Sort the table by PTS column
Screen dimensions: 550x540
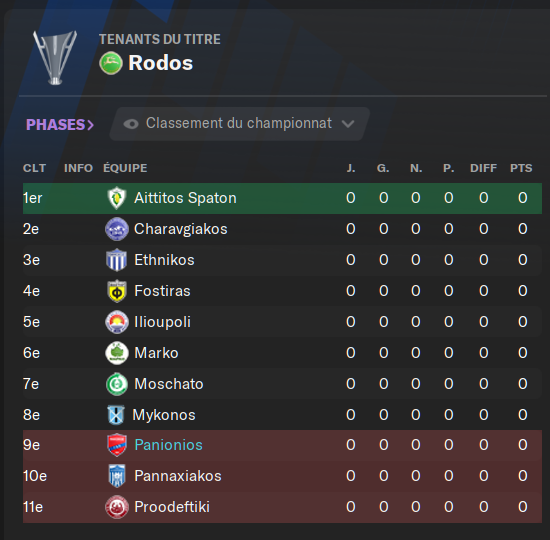coord(521,168)
